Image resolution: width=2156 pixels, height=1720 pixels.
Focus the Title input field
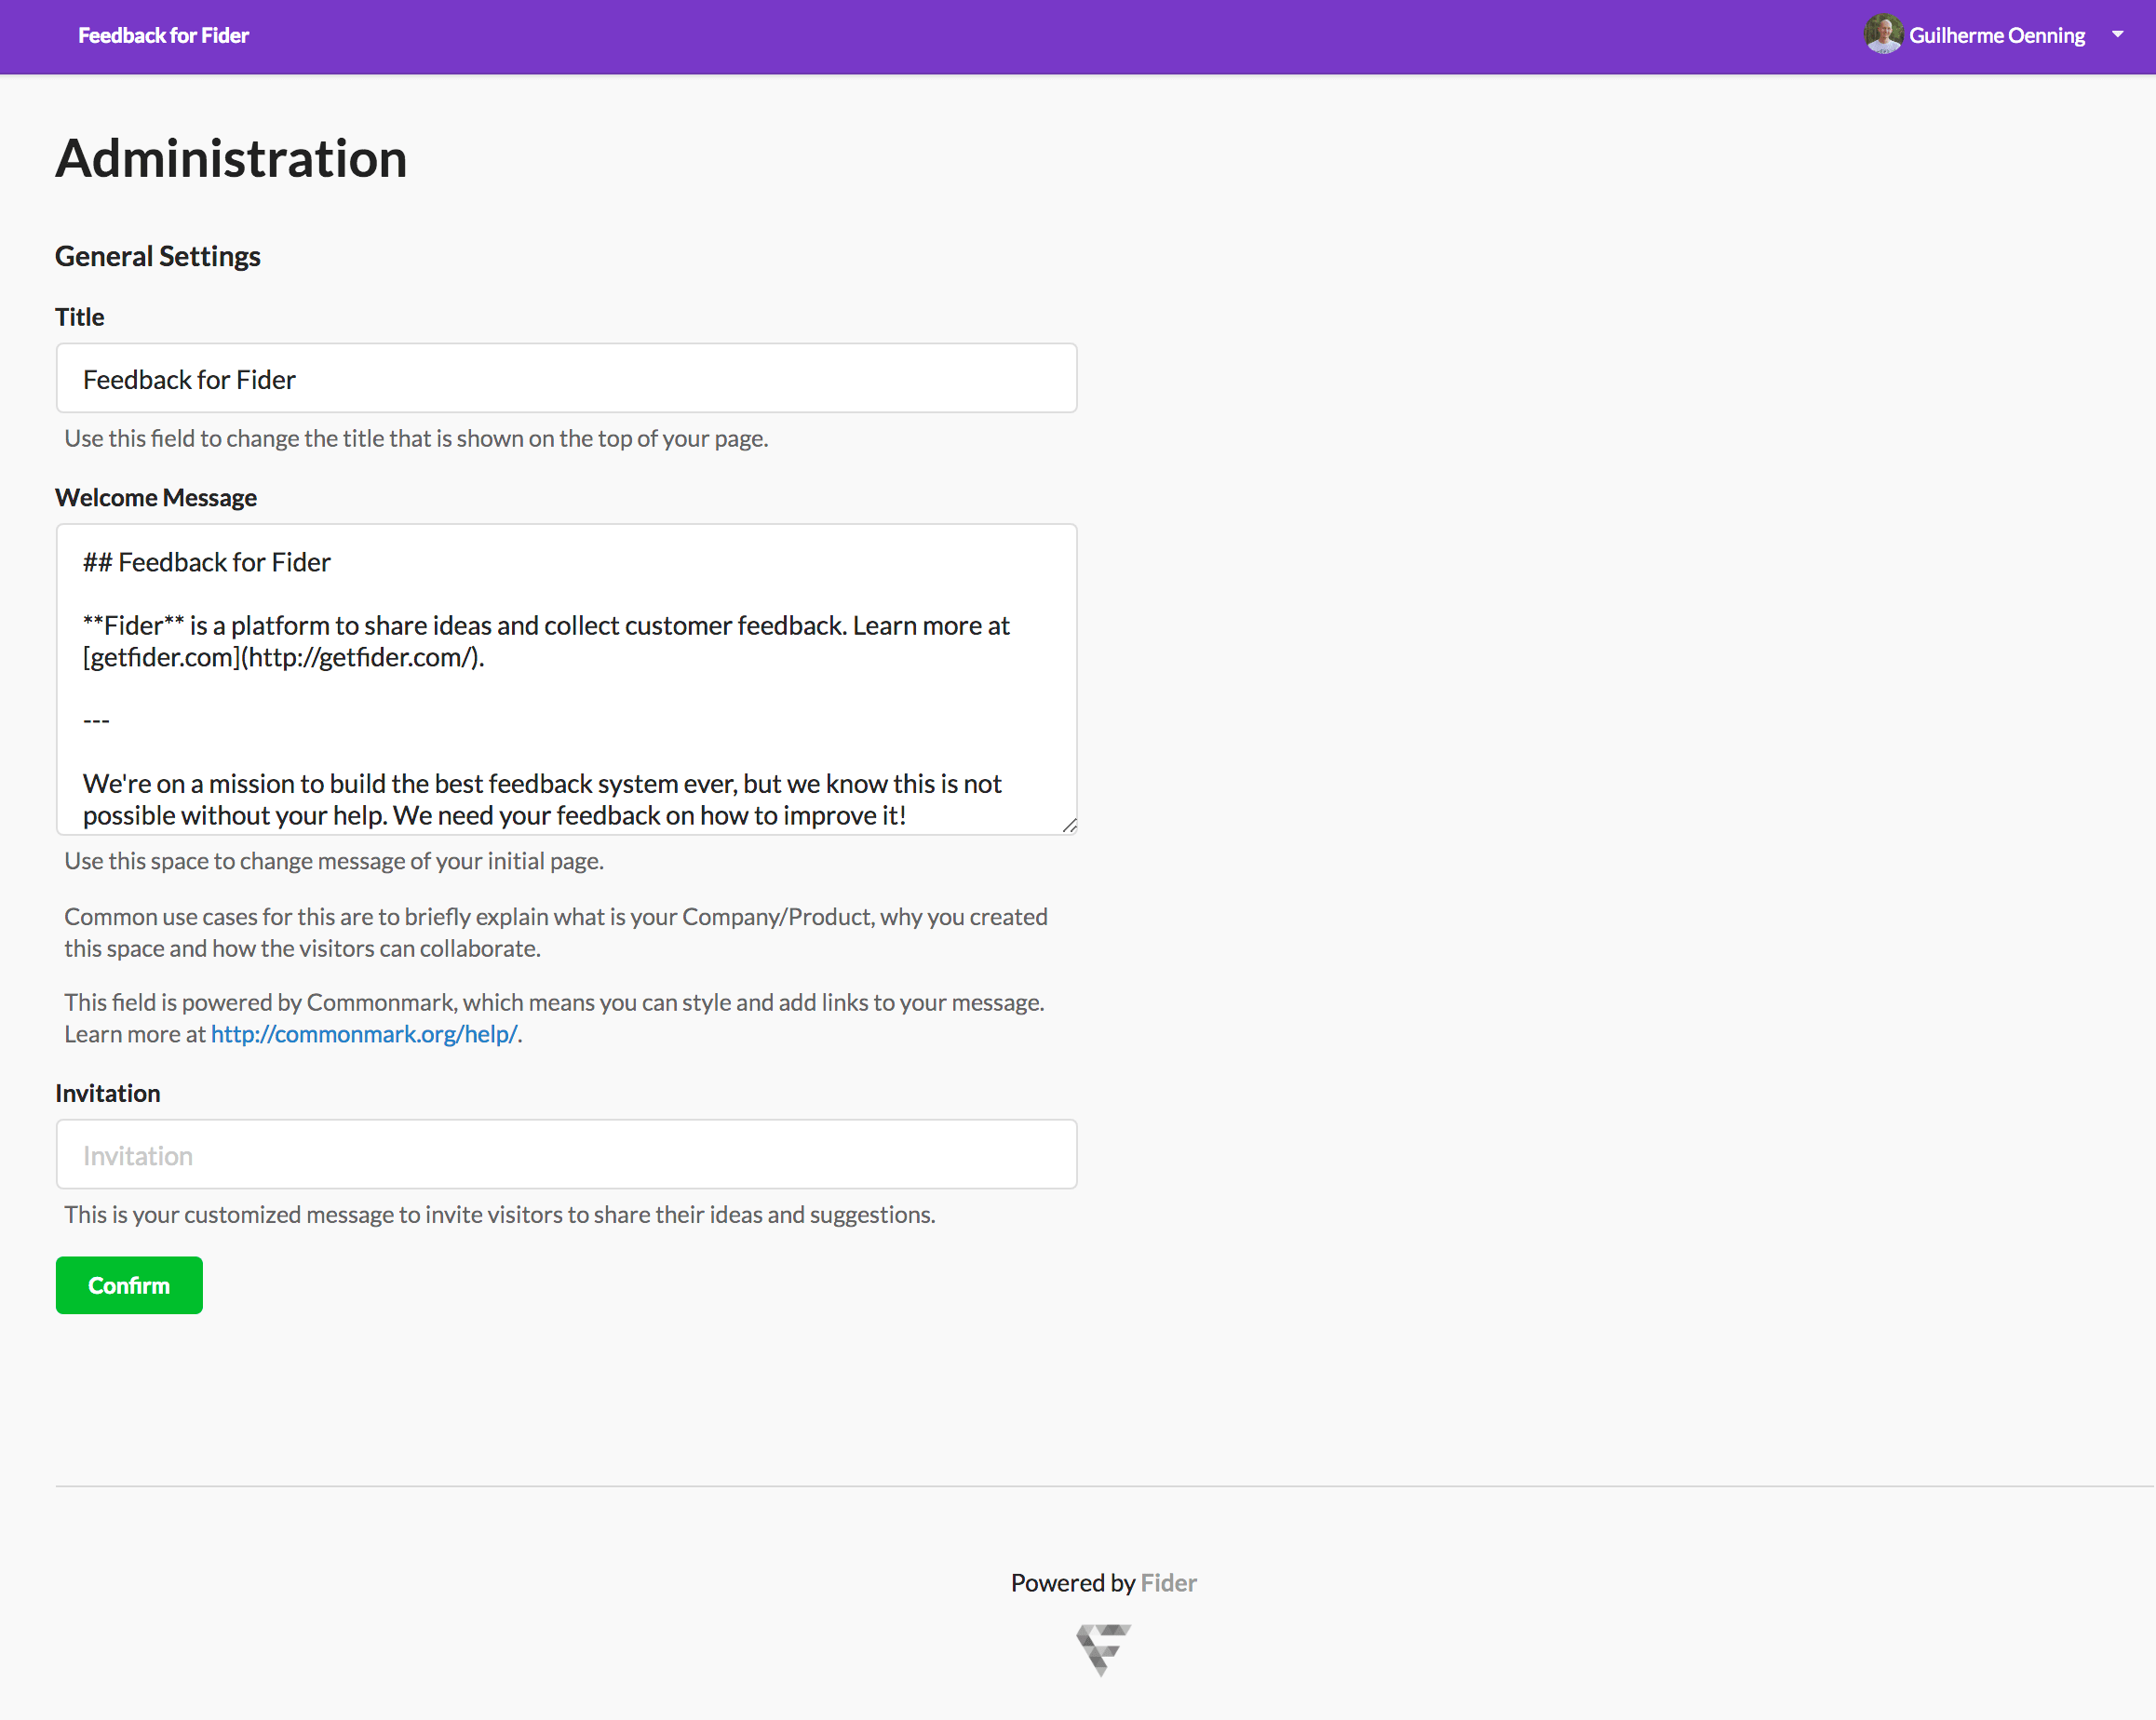pos(566,378)
